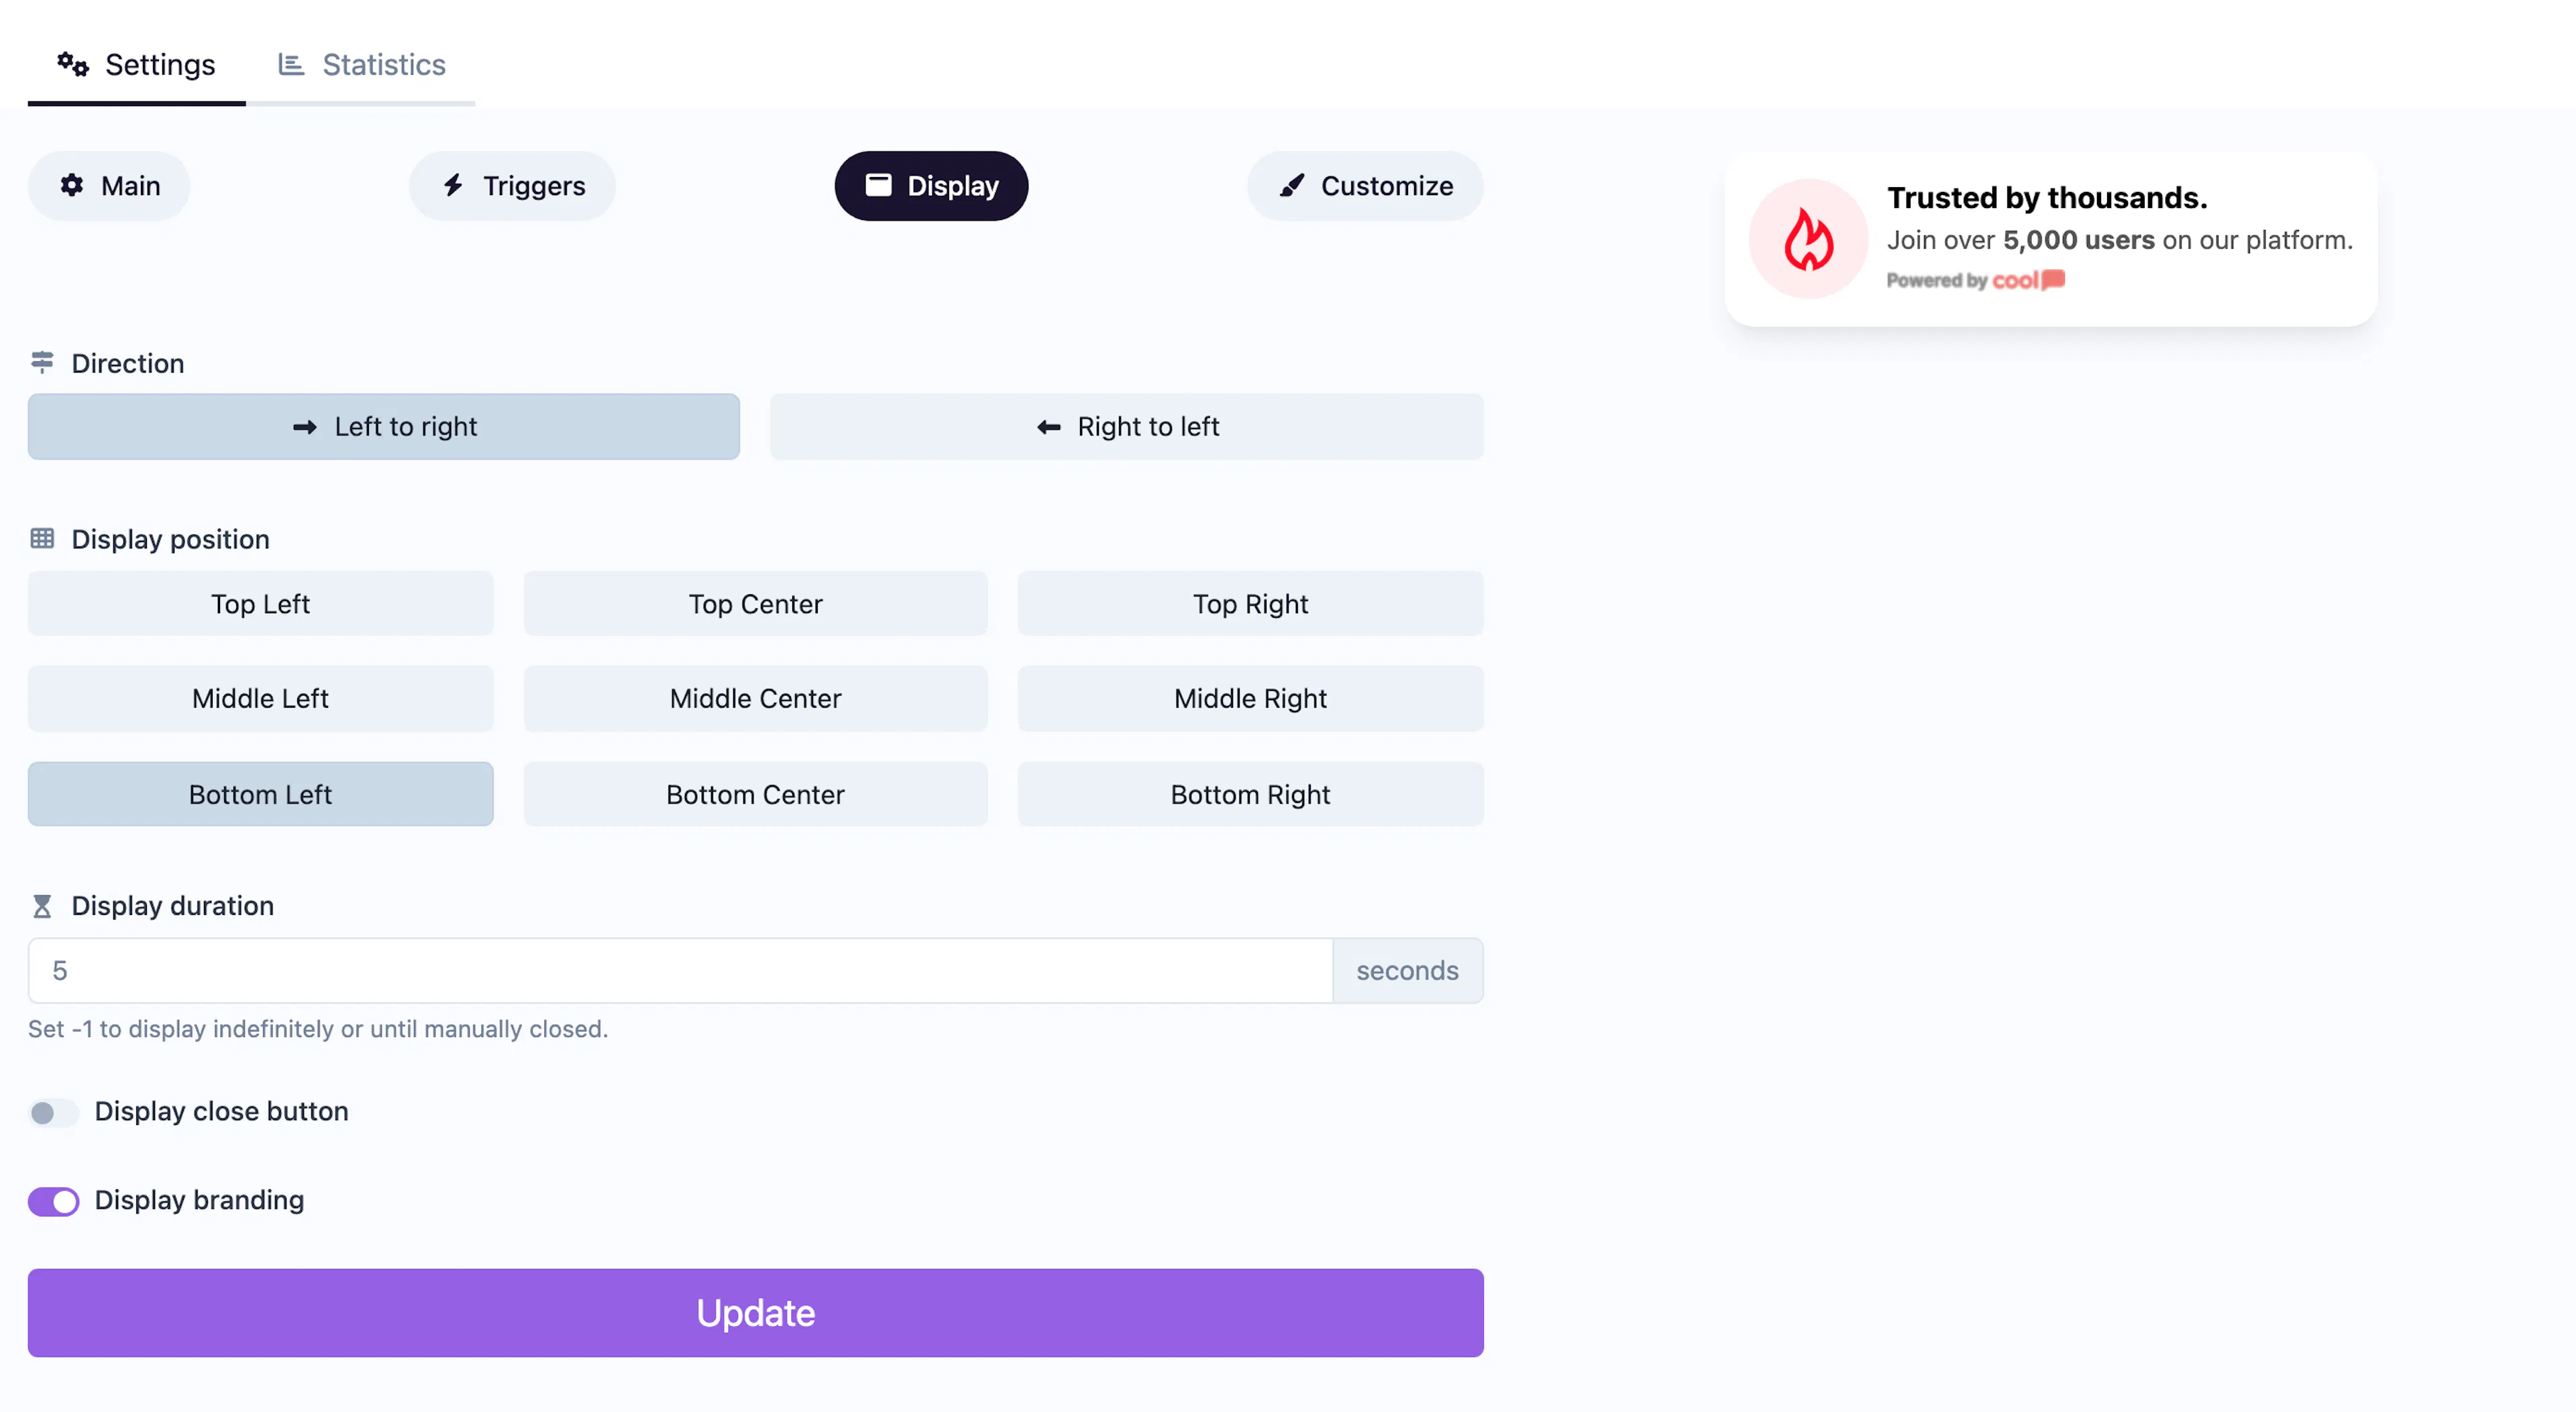Focus the Display duration seconds input field
The width and height of the screenshot is (2576, 1412).
point(680,970)
